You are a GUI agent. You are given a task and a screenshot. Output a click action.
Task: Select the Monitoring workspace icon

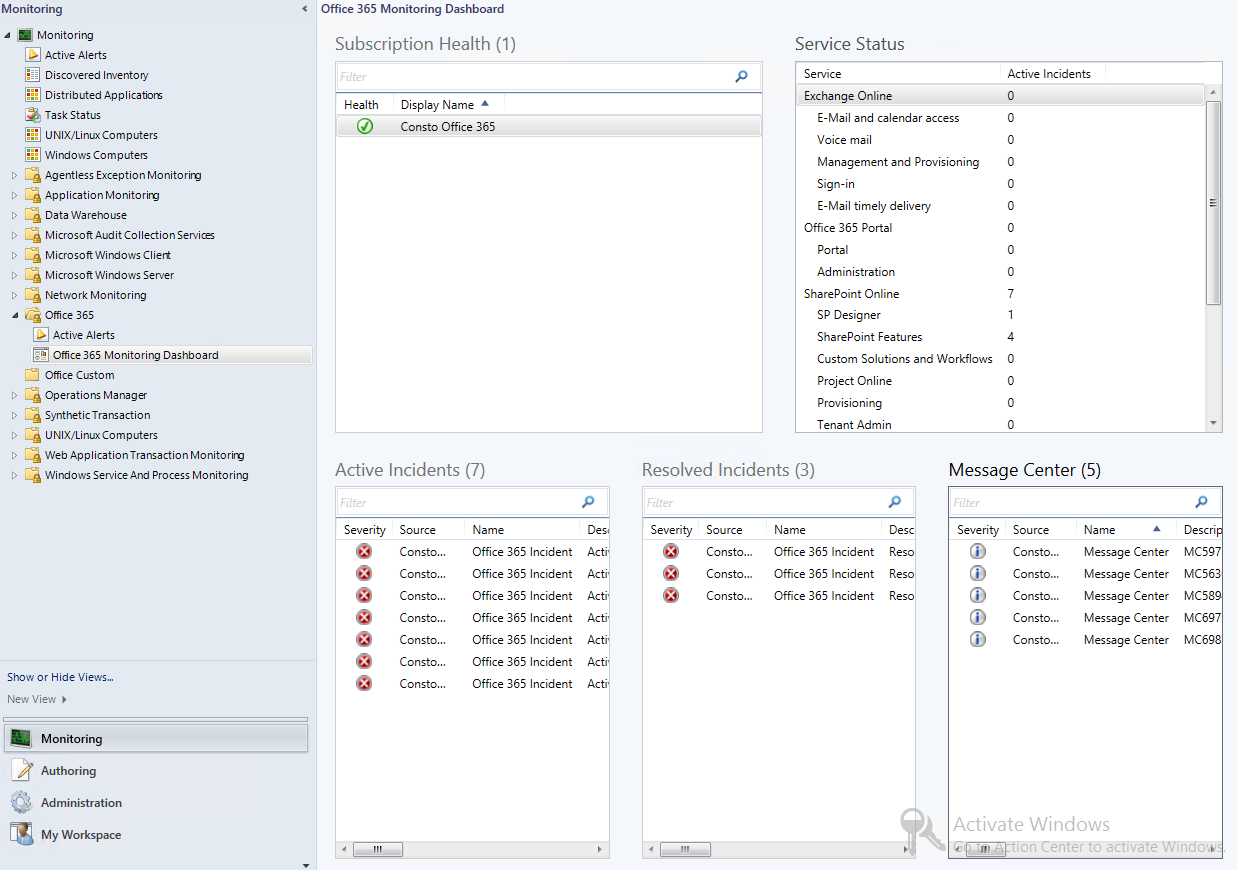(x=20, y=738)
